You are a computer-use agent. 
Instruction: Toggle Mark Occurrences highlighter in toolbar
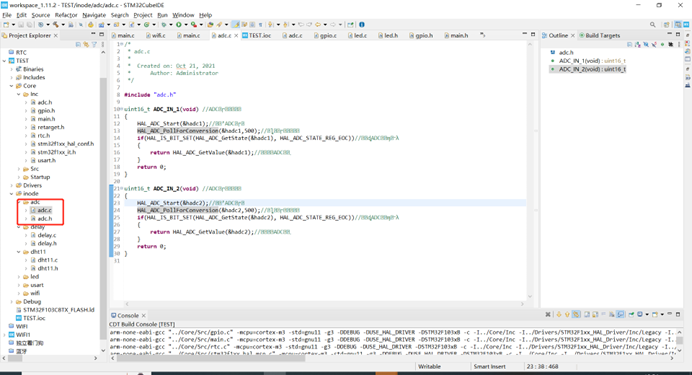coord(236,24)
